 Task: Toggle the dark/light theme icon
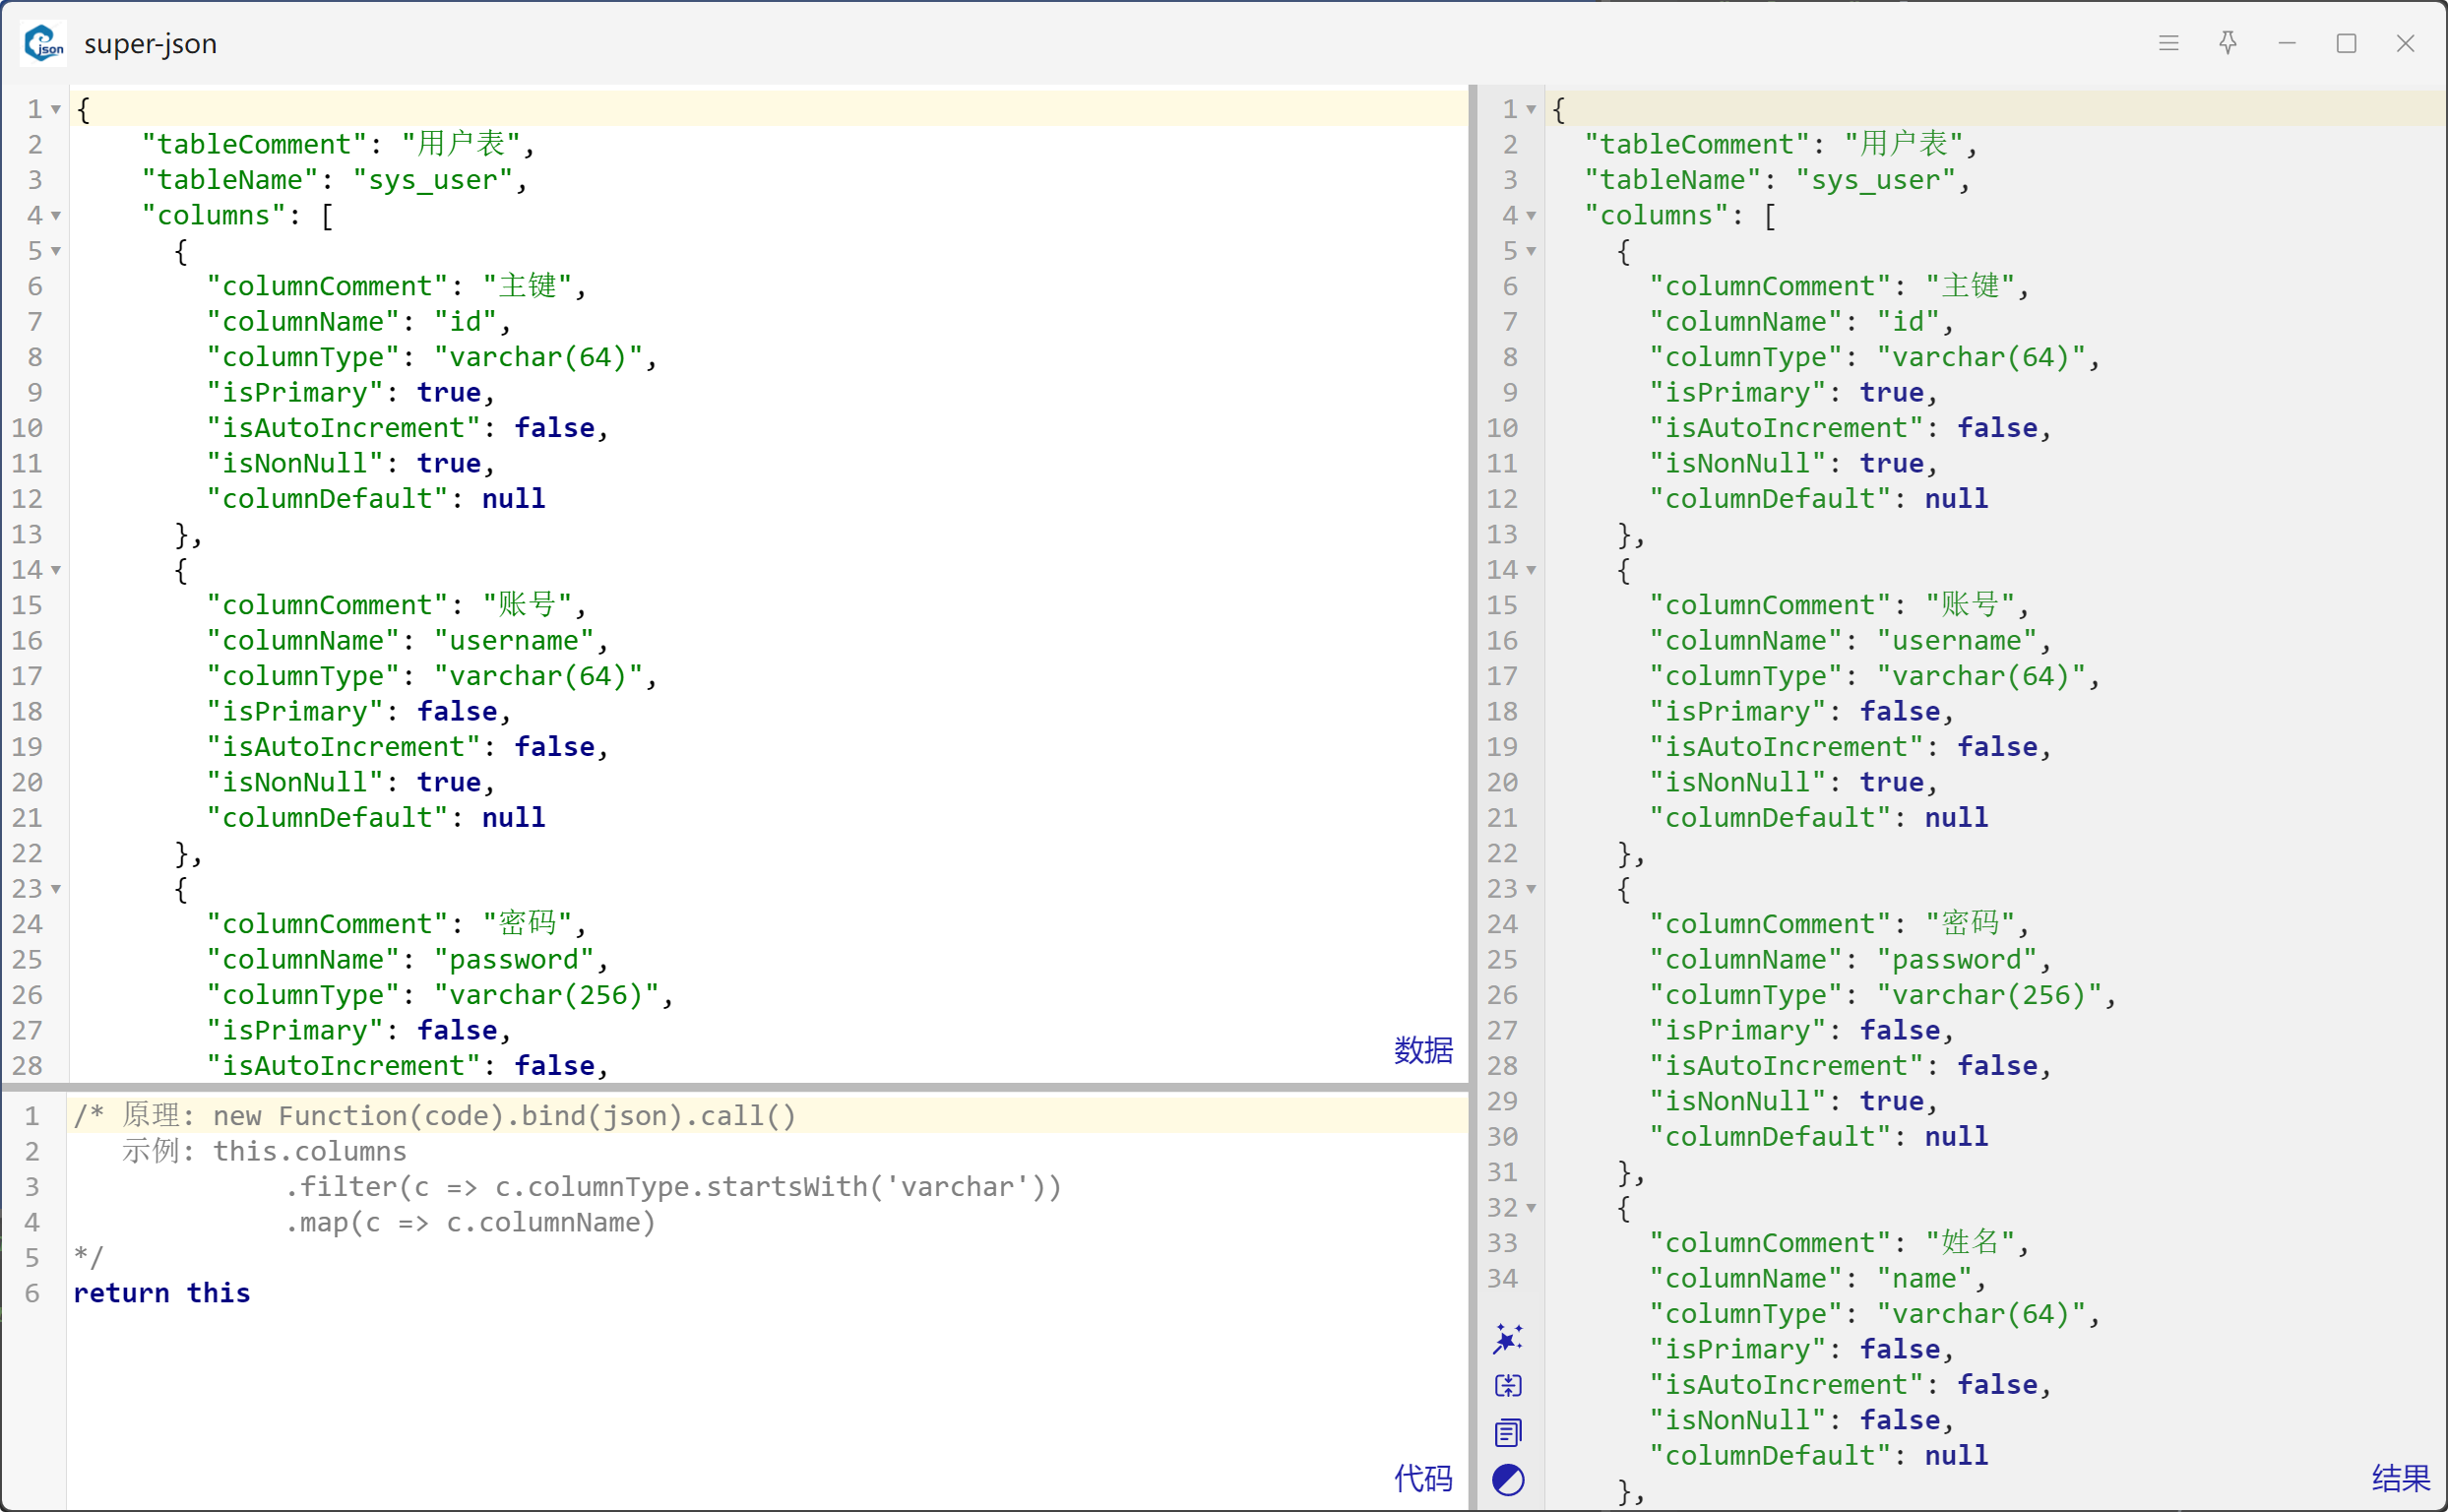click(x=1508, y=1480)
